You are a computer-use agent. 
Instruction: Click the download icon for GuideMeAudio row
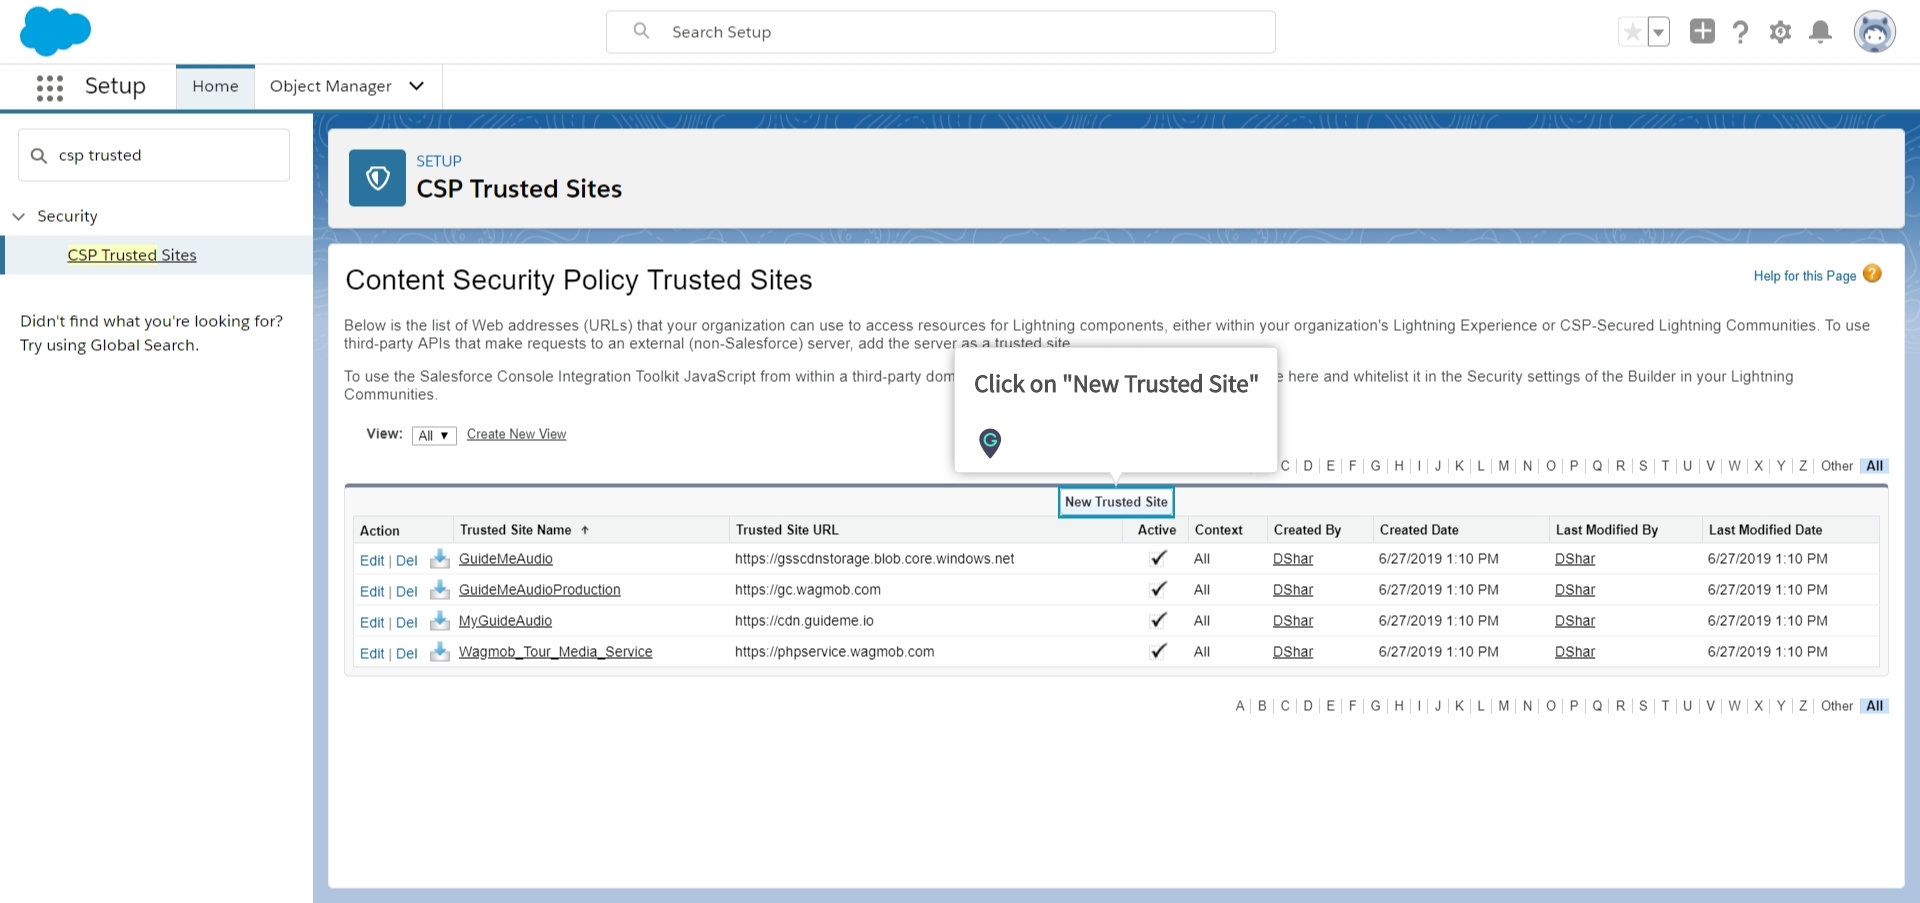[x=439, y=558]
